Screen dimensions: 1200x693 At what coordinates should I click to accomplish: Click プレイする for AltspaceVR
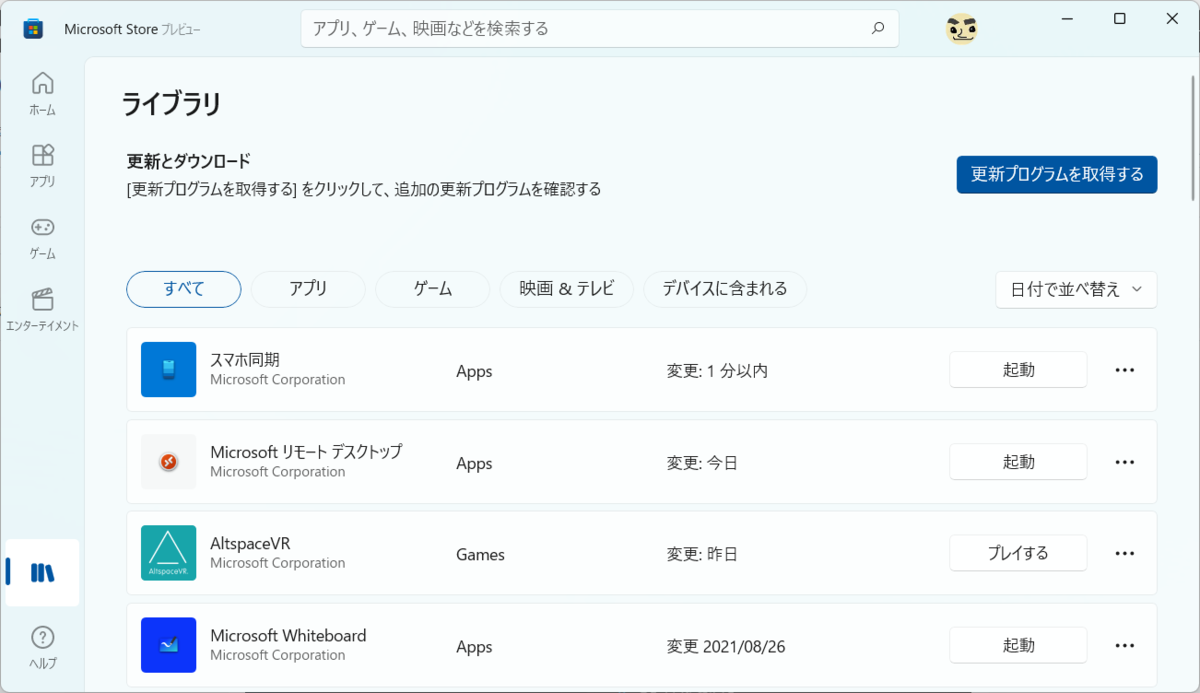pyautogui.click(x=1018, y=554)
